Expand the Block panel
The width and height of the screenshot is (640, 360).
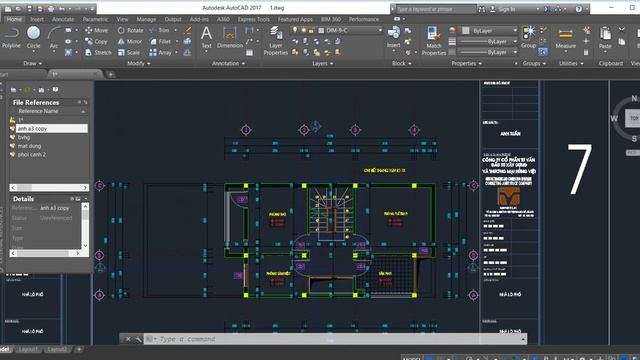click(x=402, y=63)
